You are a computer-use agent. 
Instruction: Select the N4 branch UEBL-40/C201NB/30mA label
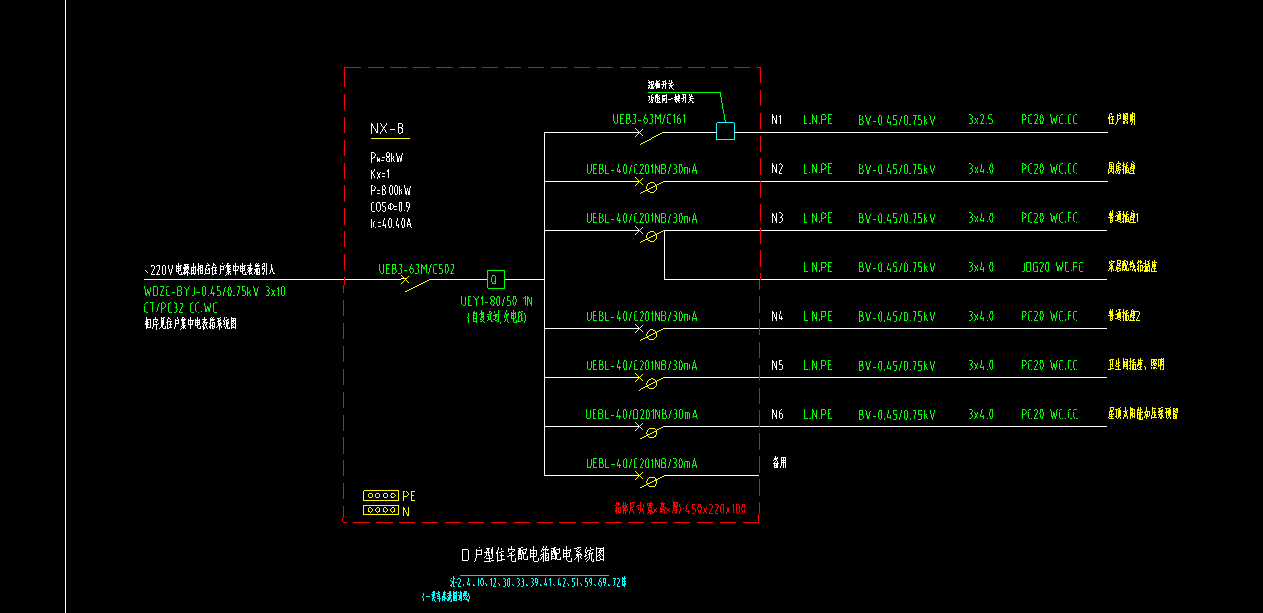(642, 316)
